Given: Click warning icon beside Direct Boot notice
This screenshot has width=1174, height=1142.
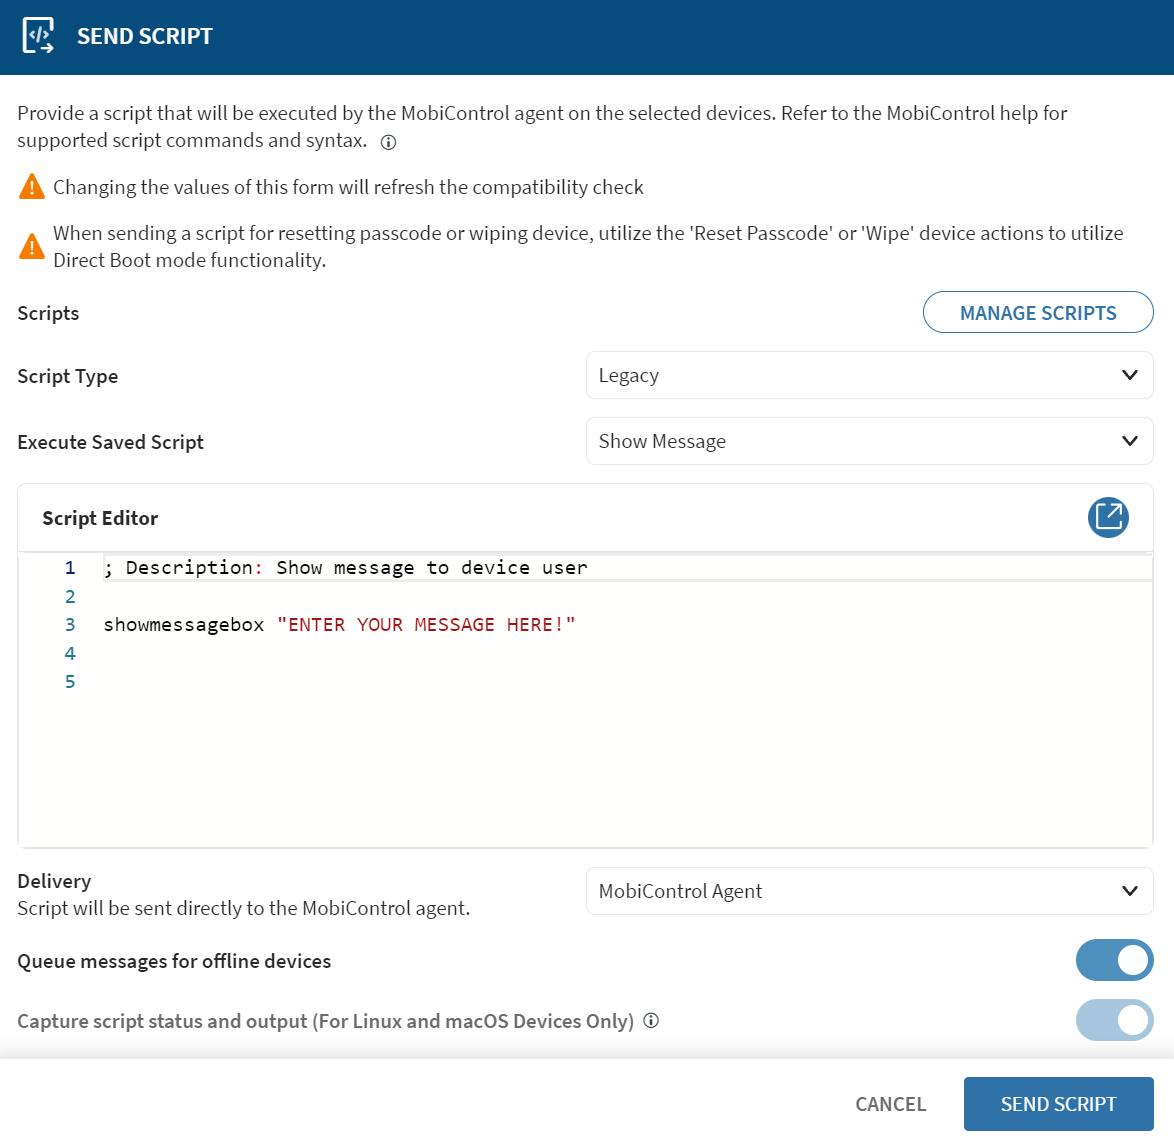Looking at the screenshot, I should click(32, 246).
